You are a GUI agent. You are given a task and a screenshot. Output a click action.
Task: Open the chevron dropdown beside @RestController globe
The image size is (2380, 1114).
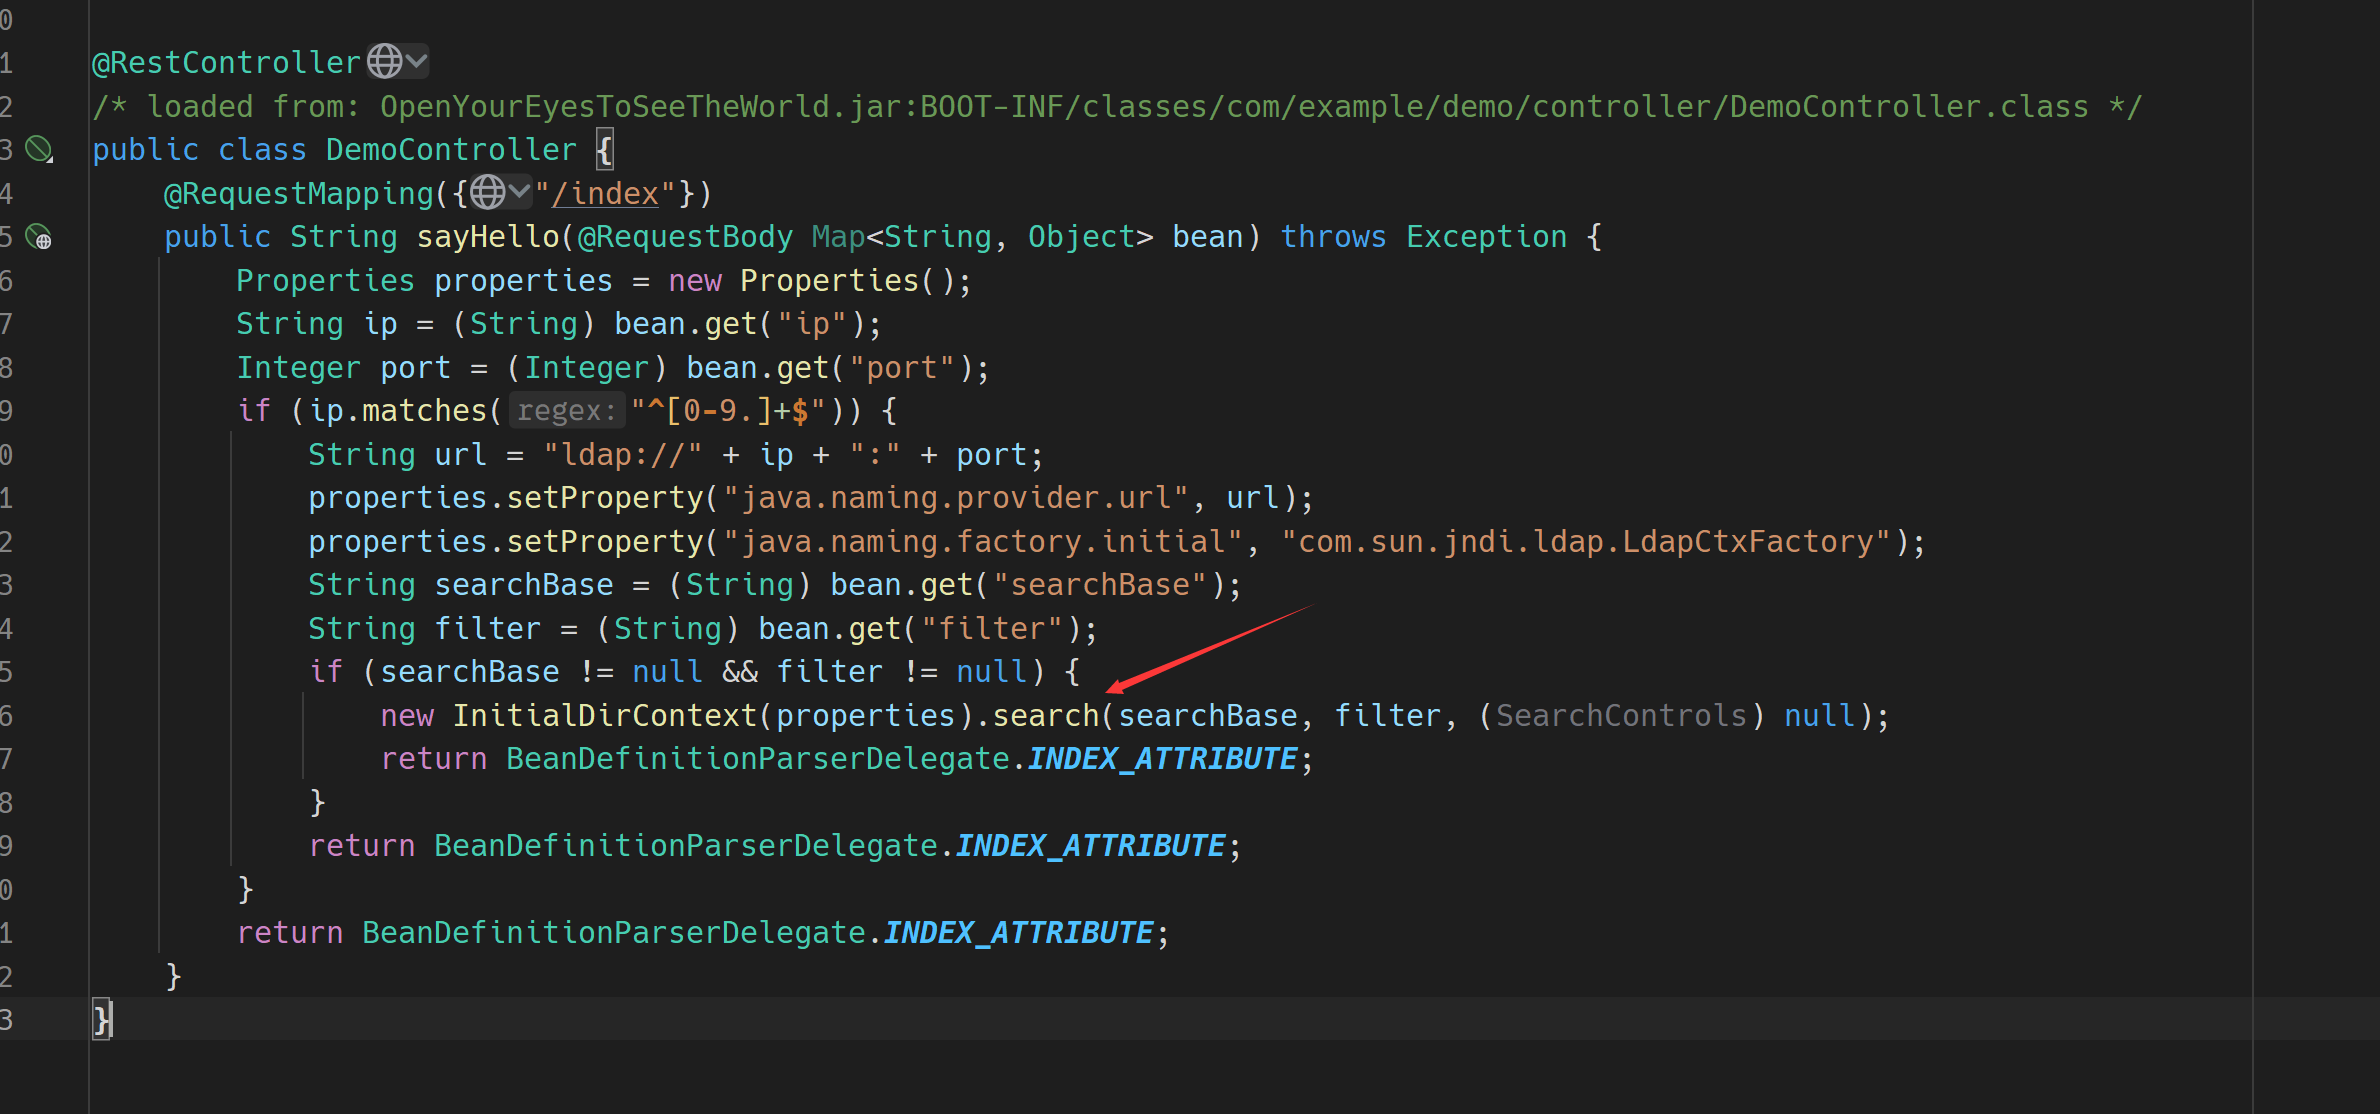pos(416,62)
